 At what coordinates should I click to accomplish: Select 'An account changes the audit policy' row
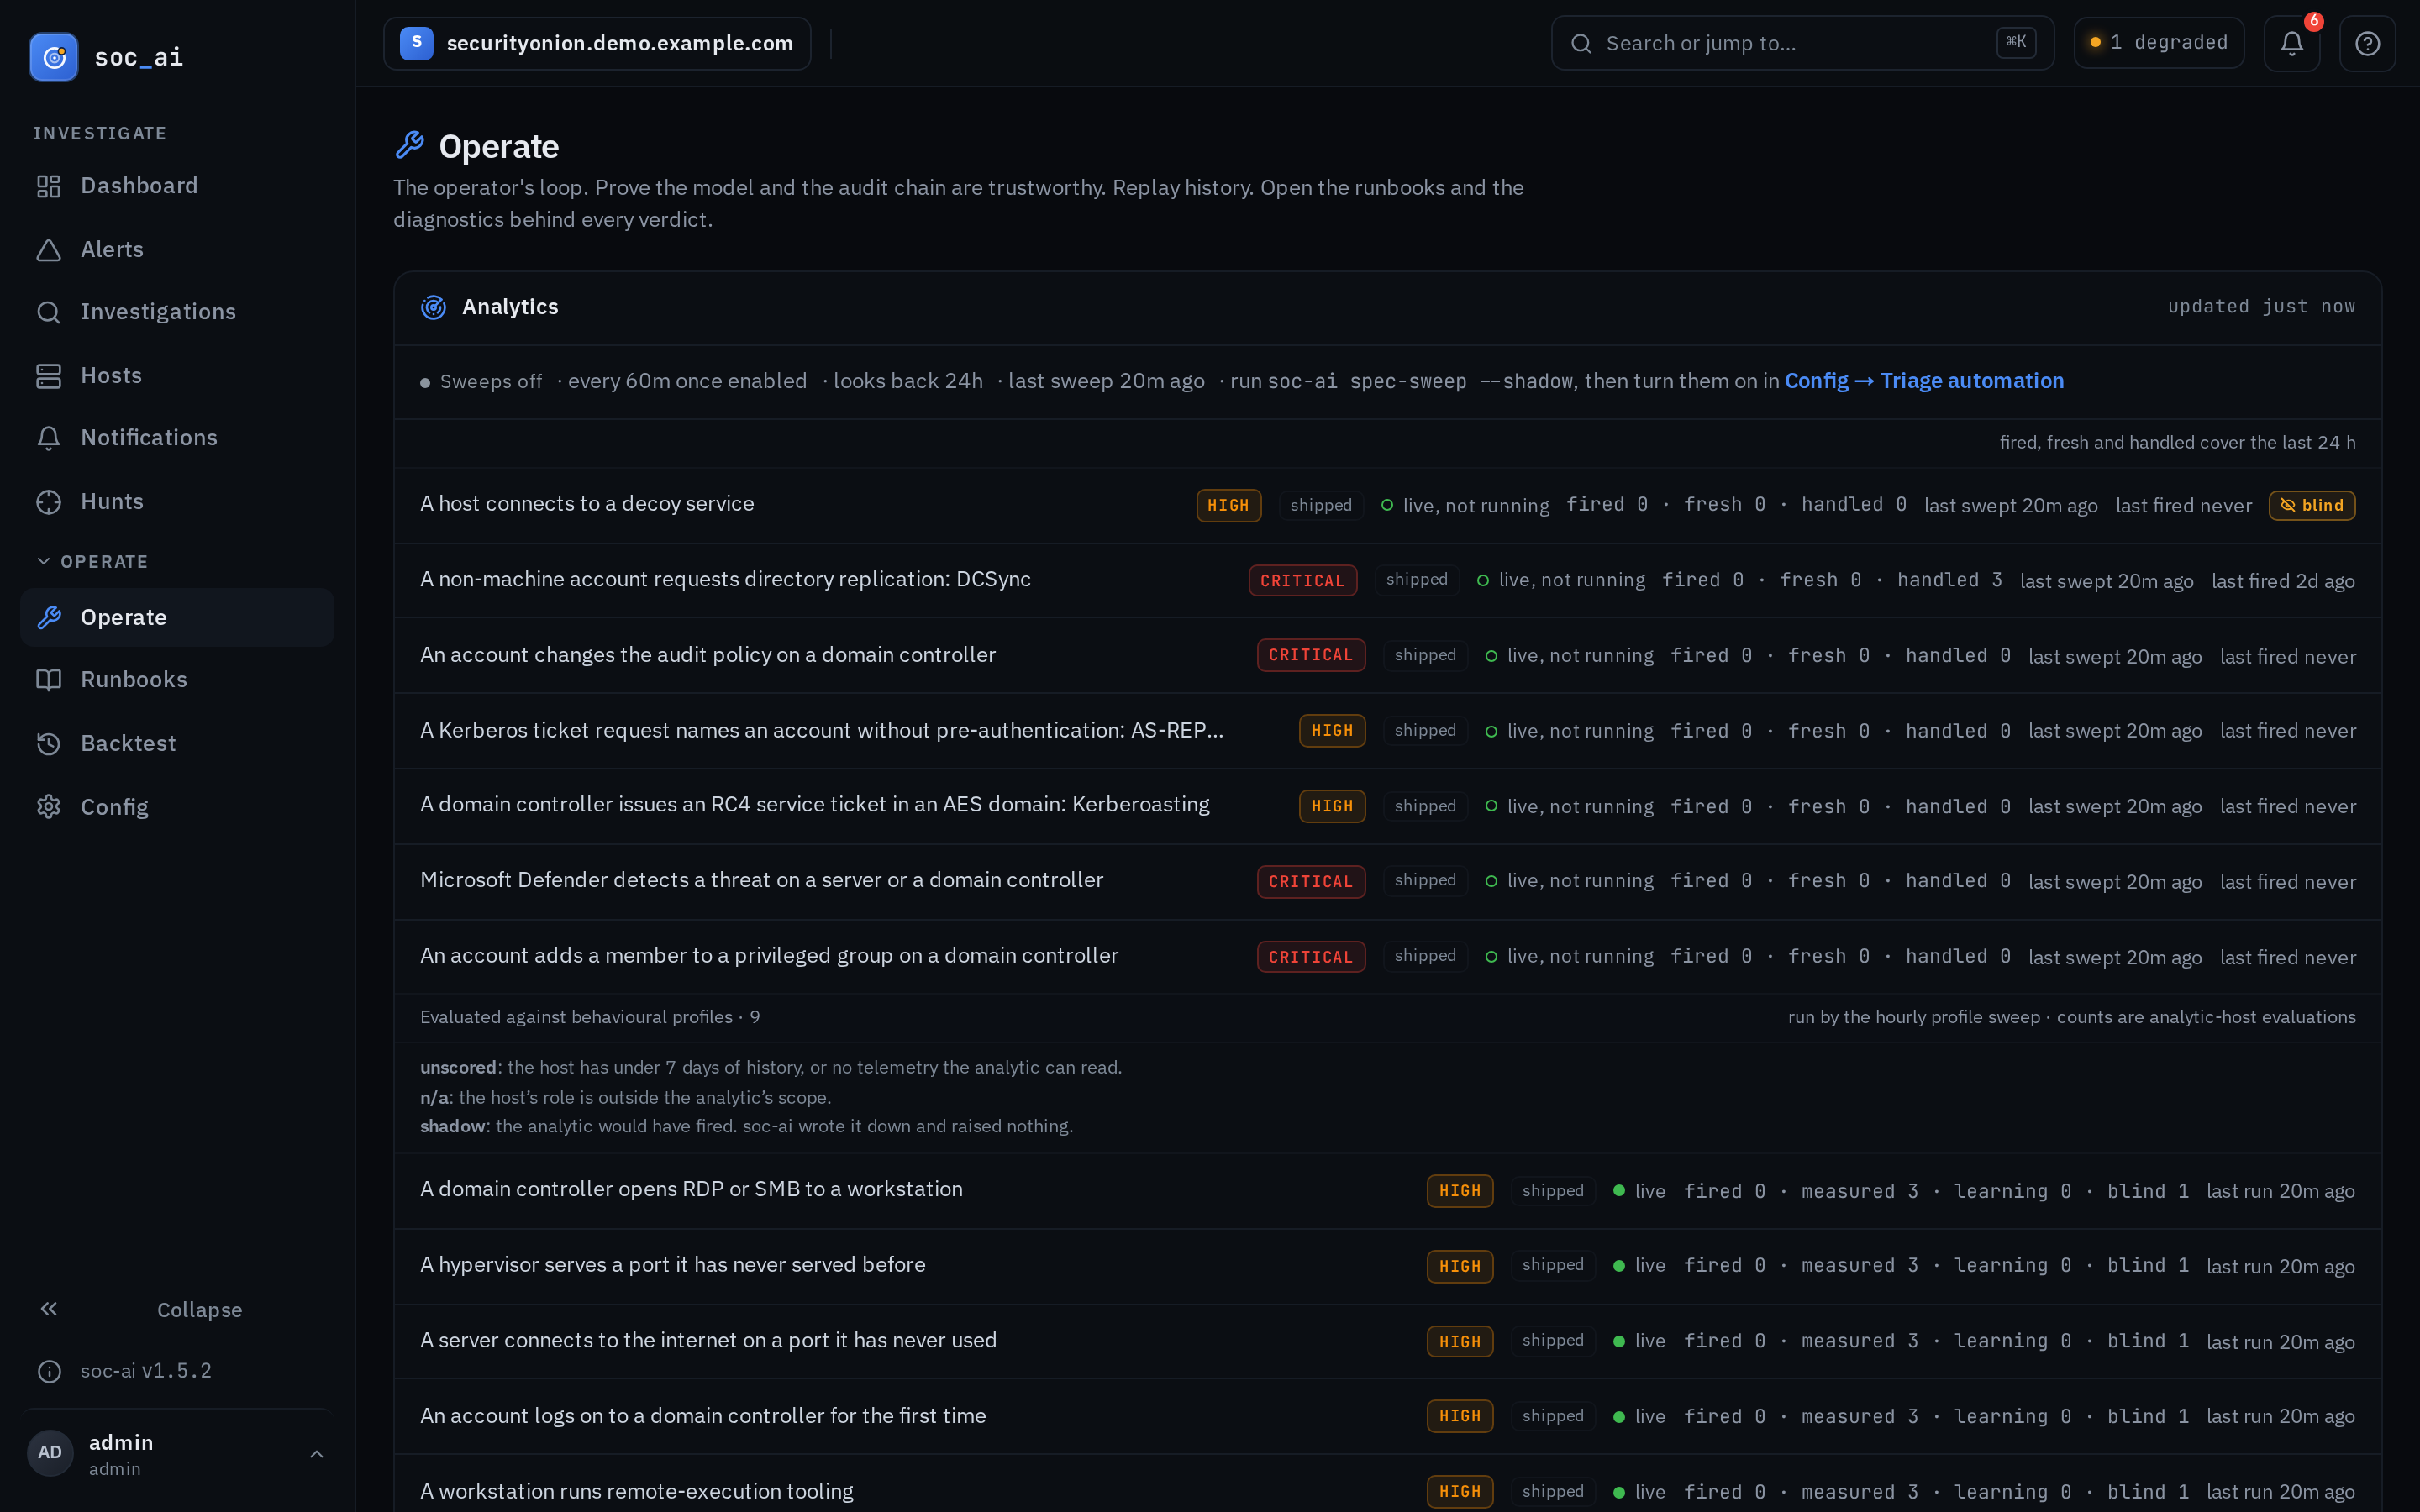[x=1388, y=655]
